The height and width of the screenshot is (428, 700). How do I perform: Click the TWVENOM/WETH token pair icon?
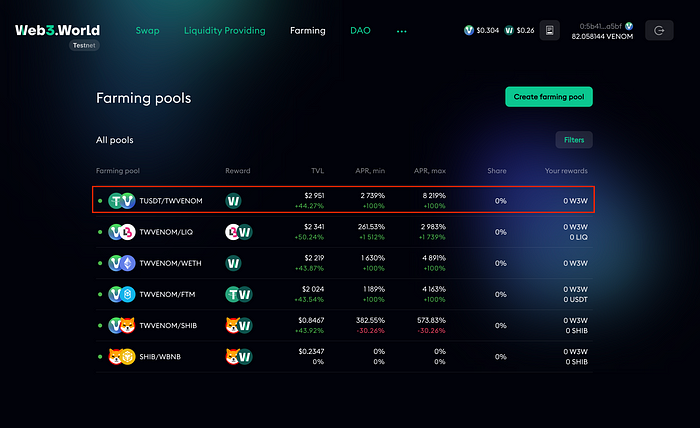click(122, 263)
